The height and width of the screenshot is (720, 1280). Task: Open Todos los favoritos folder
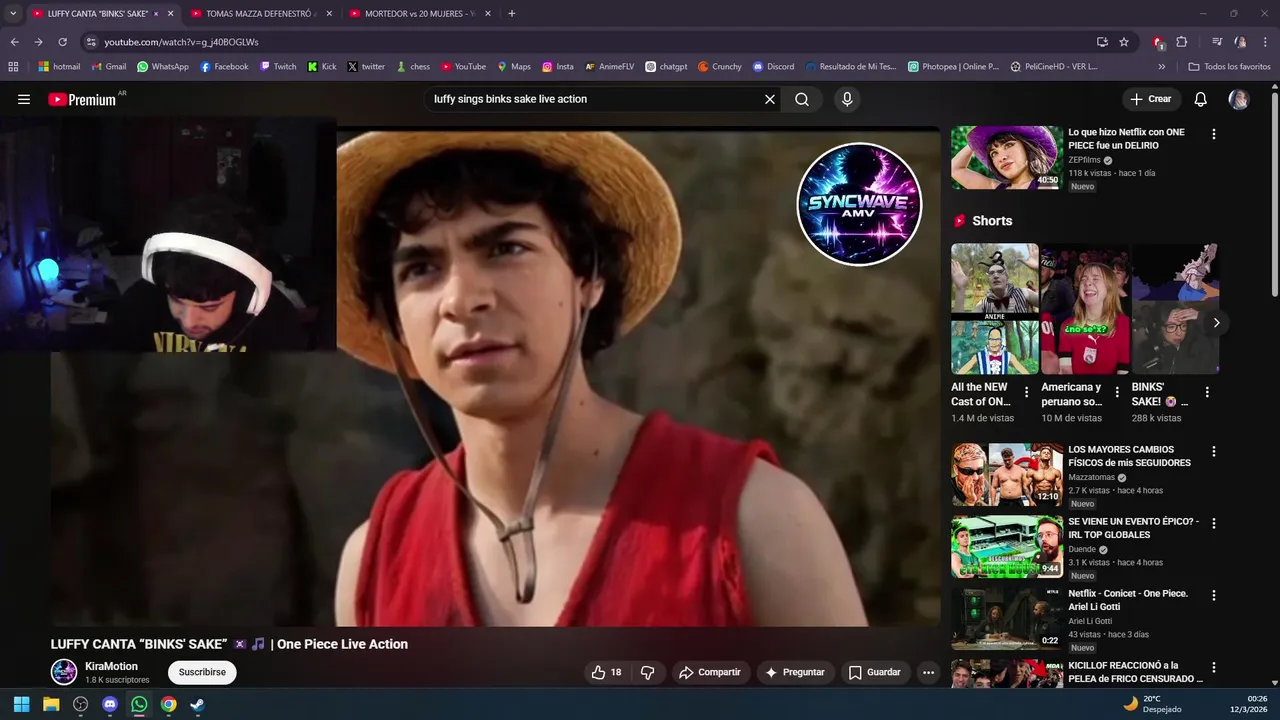(1229, 67)
